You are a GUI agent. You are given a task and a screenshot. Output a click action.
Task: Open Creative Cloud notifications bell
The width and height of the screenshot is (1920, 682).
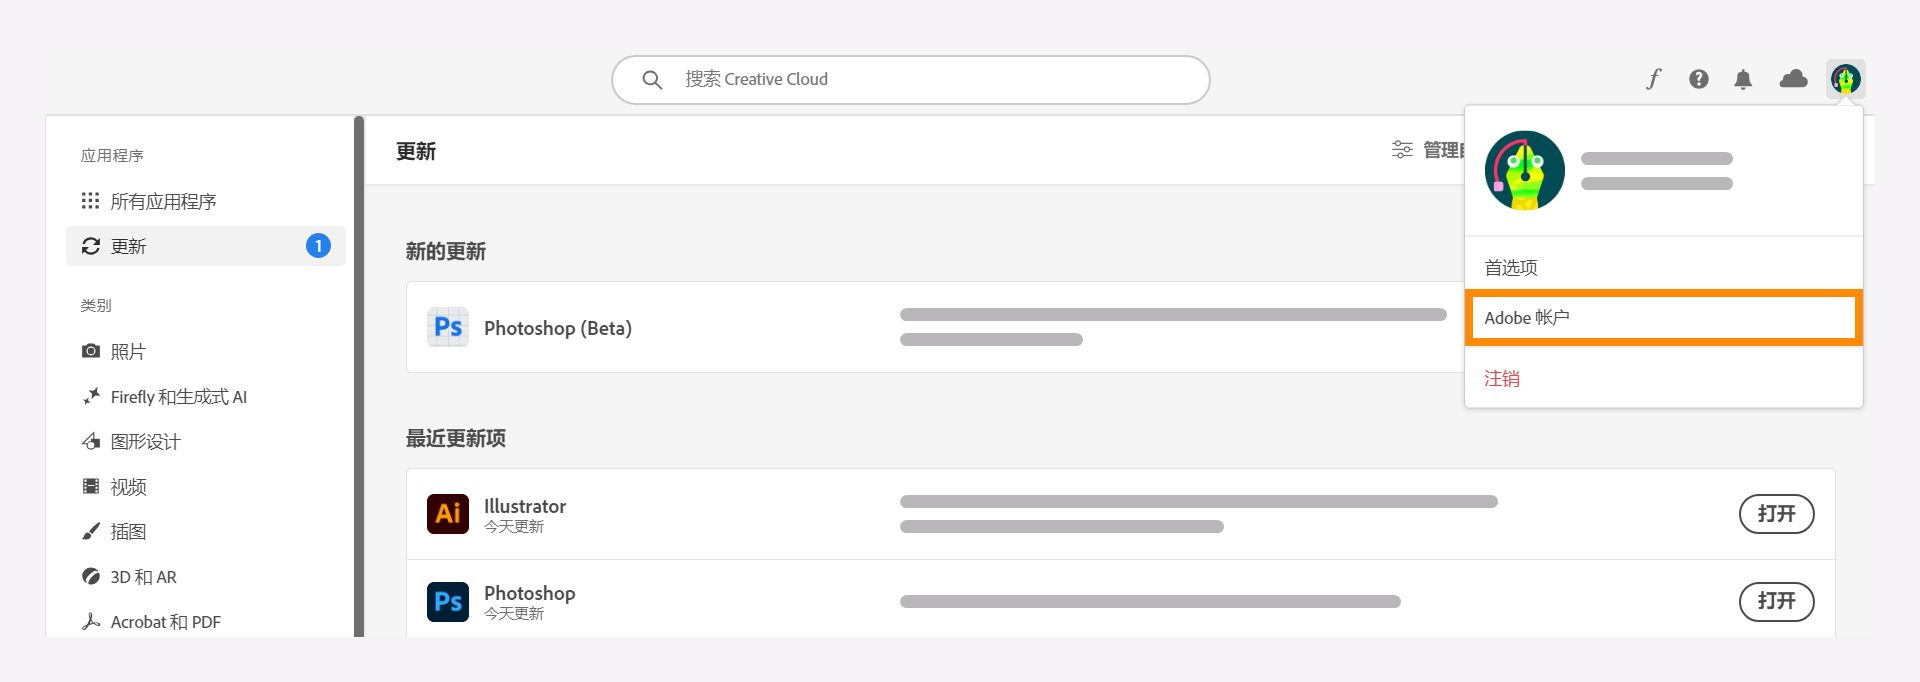point(1743,79)
